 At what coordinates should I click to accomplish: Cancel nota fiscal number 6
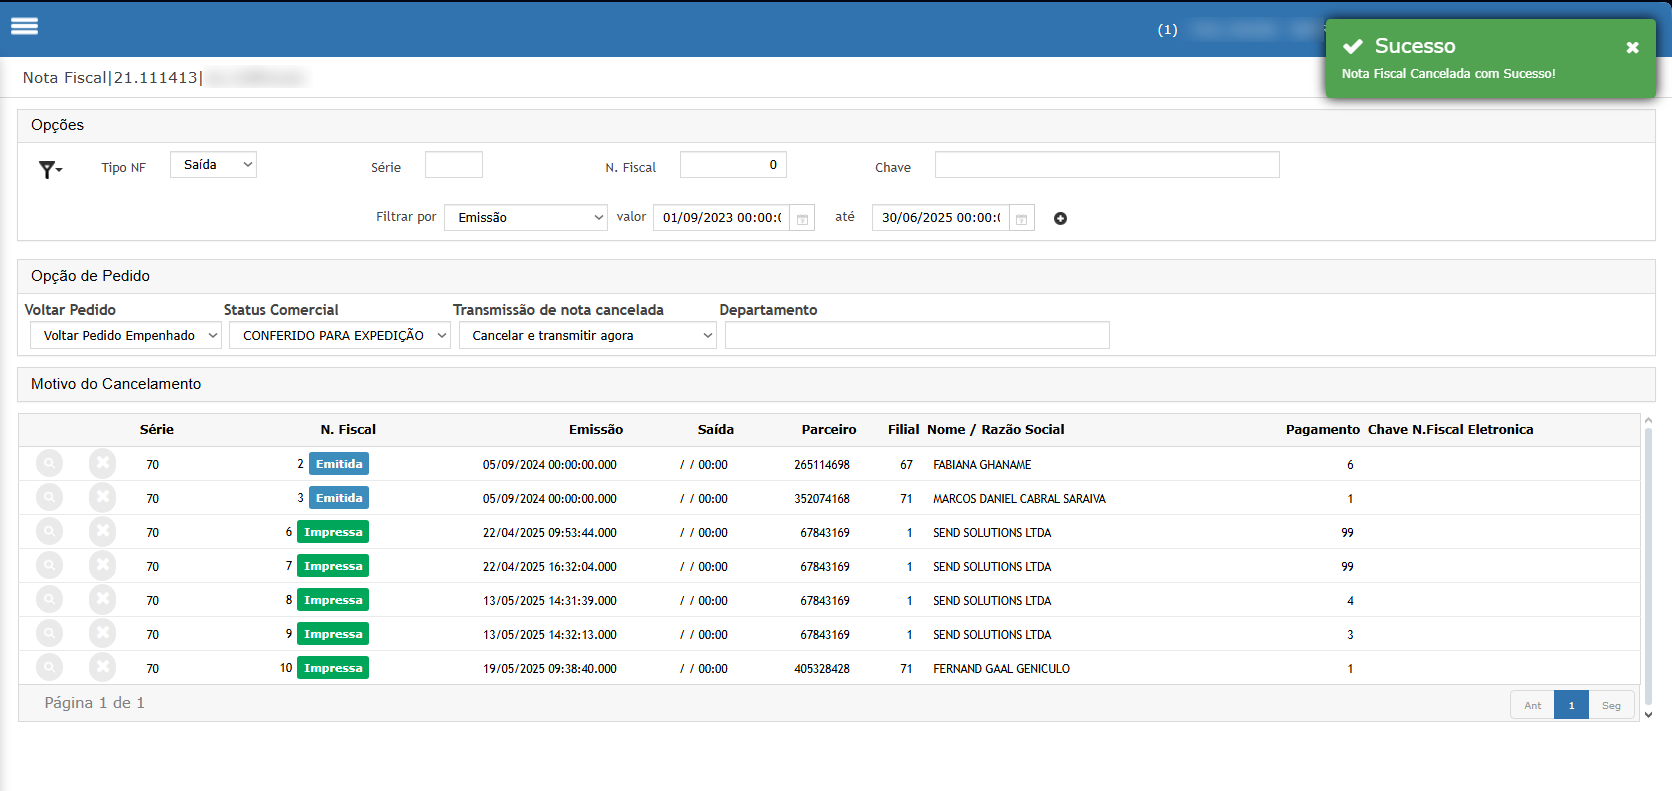(x=102, y=531)
